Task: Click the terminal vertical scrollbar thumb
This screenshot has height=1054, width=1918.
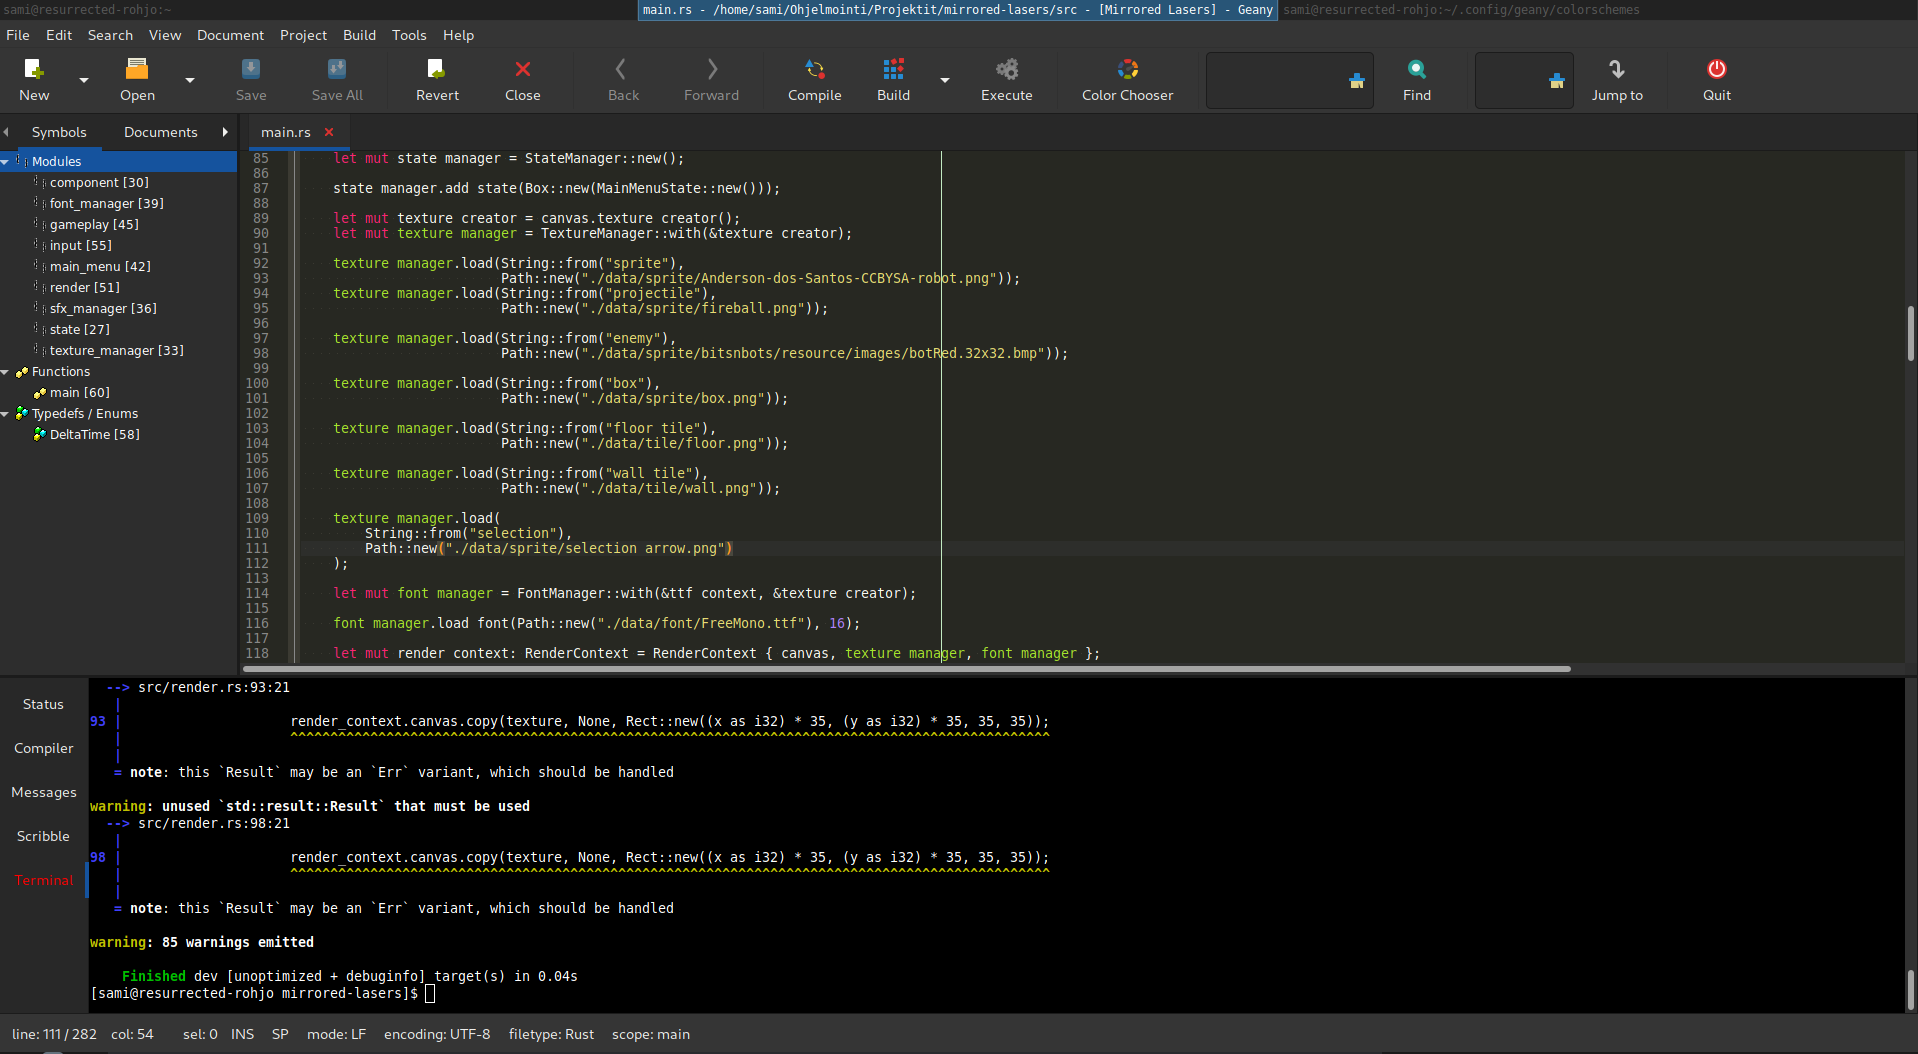Action: (1910, 989)
